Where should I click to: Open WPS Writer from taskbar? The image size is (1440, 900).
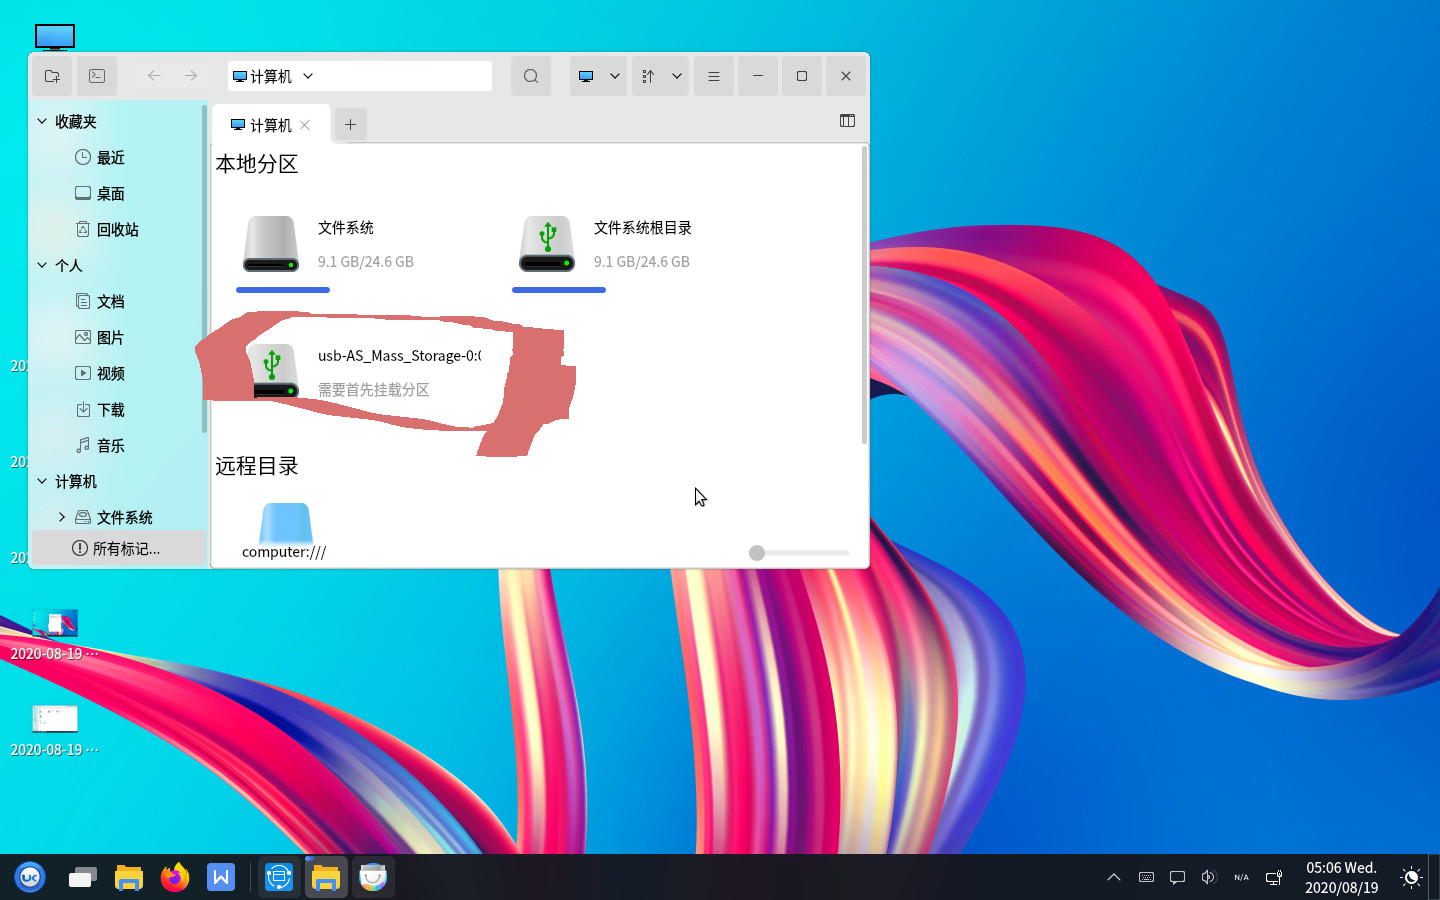pos(221,877)
